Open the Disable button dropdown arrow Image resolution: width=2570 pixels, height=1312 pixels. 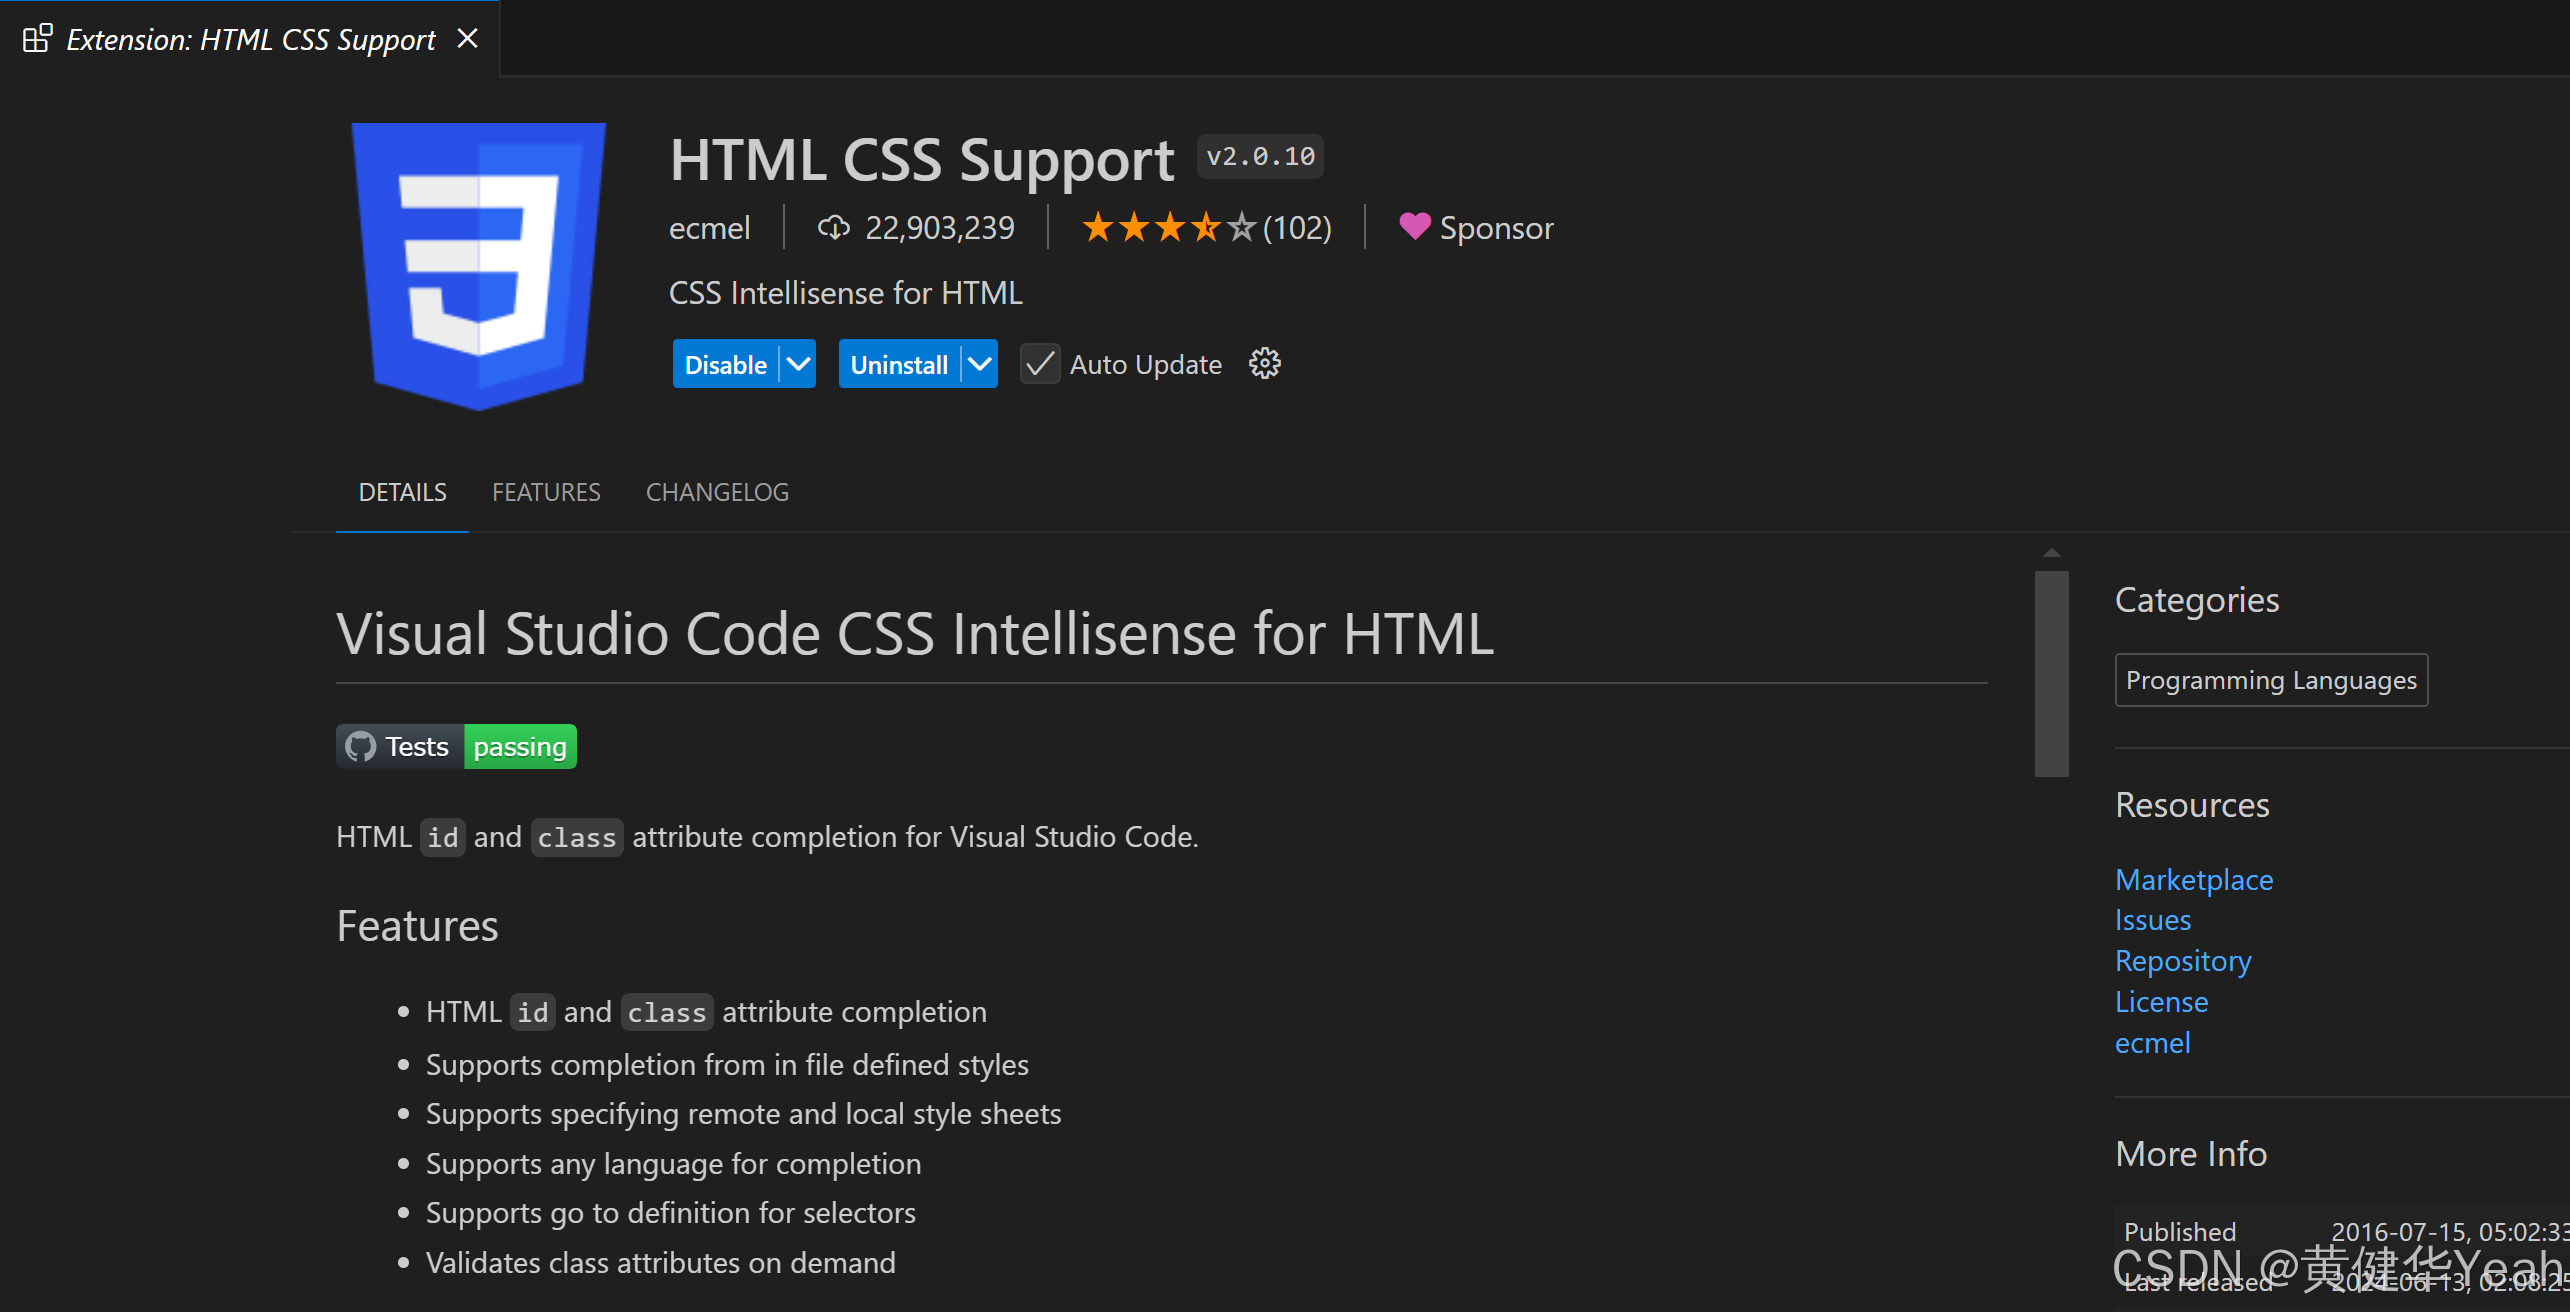pyautogui.click(x=798, y=364)
